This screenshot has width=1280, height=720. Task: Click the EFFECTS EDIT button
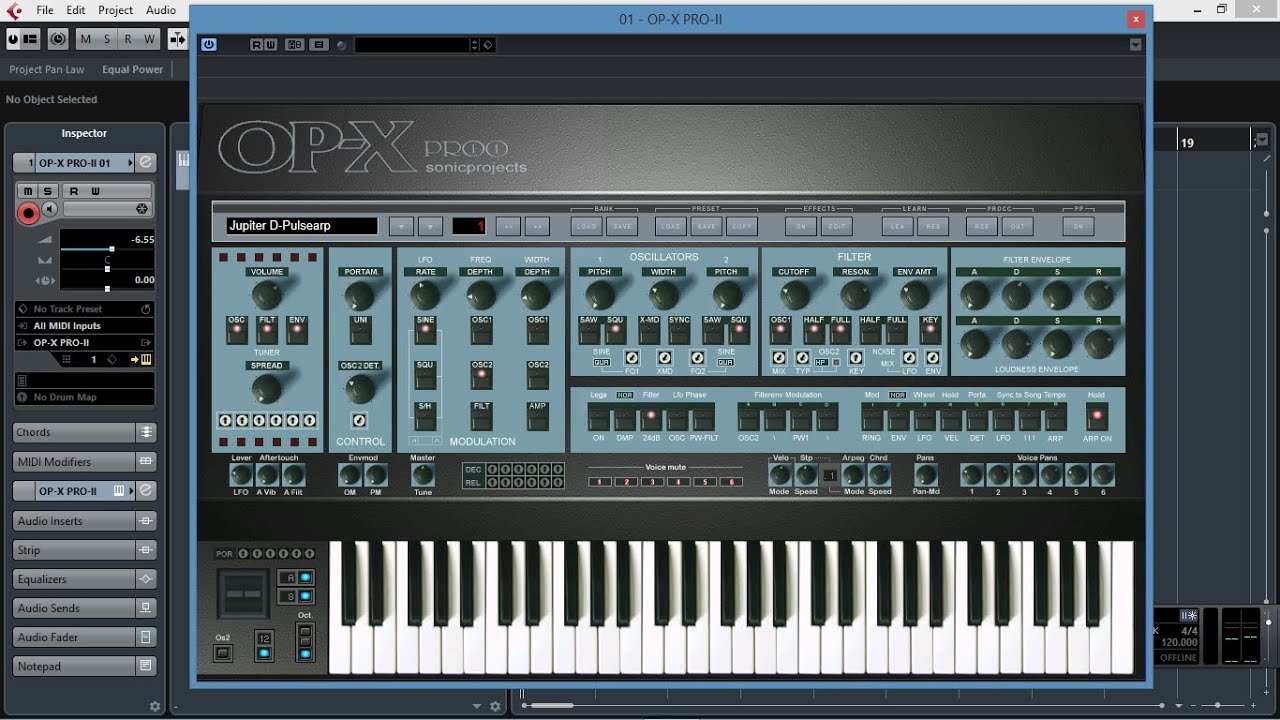(836, 226)
